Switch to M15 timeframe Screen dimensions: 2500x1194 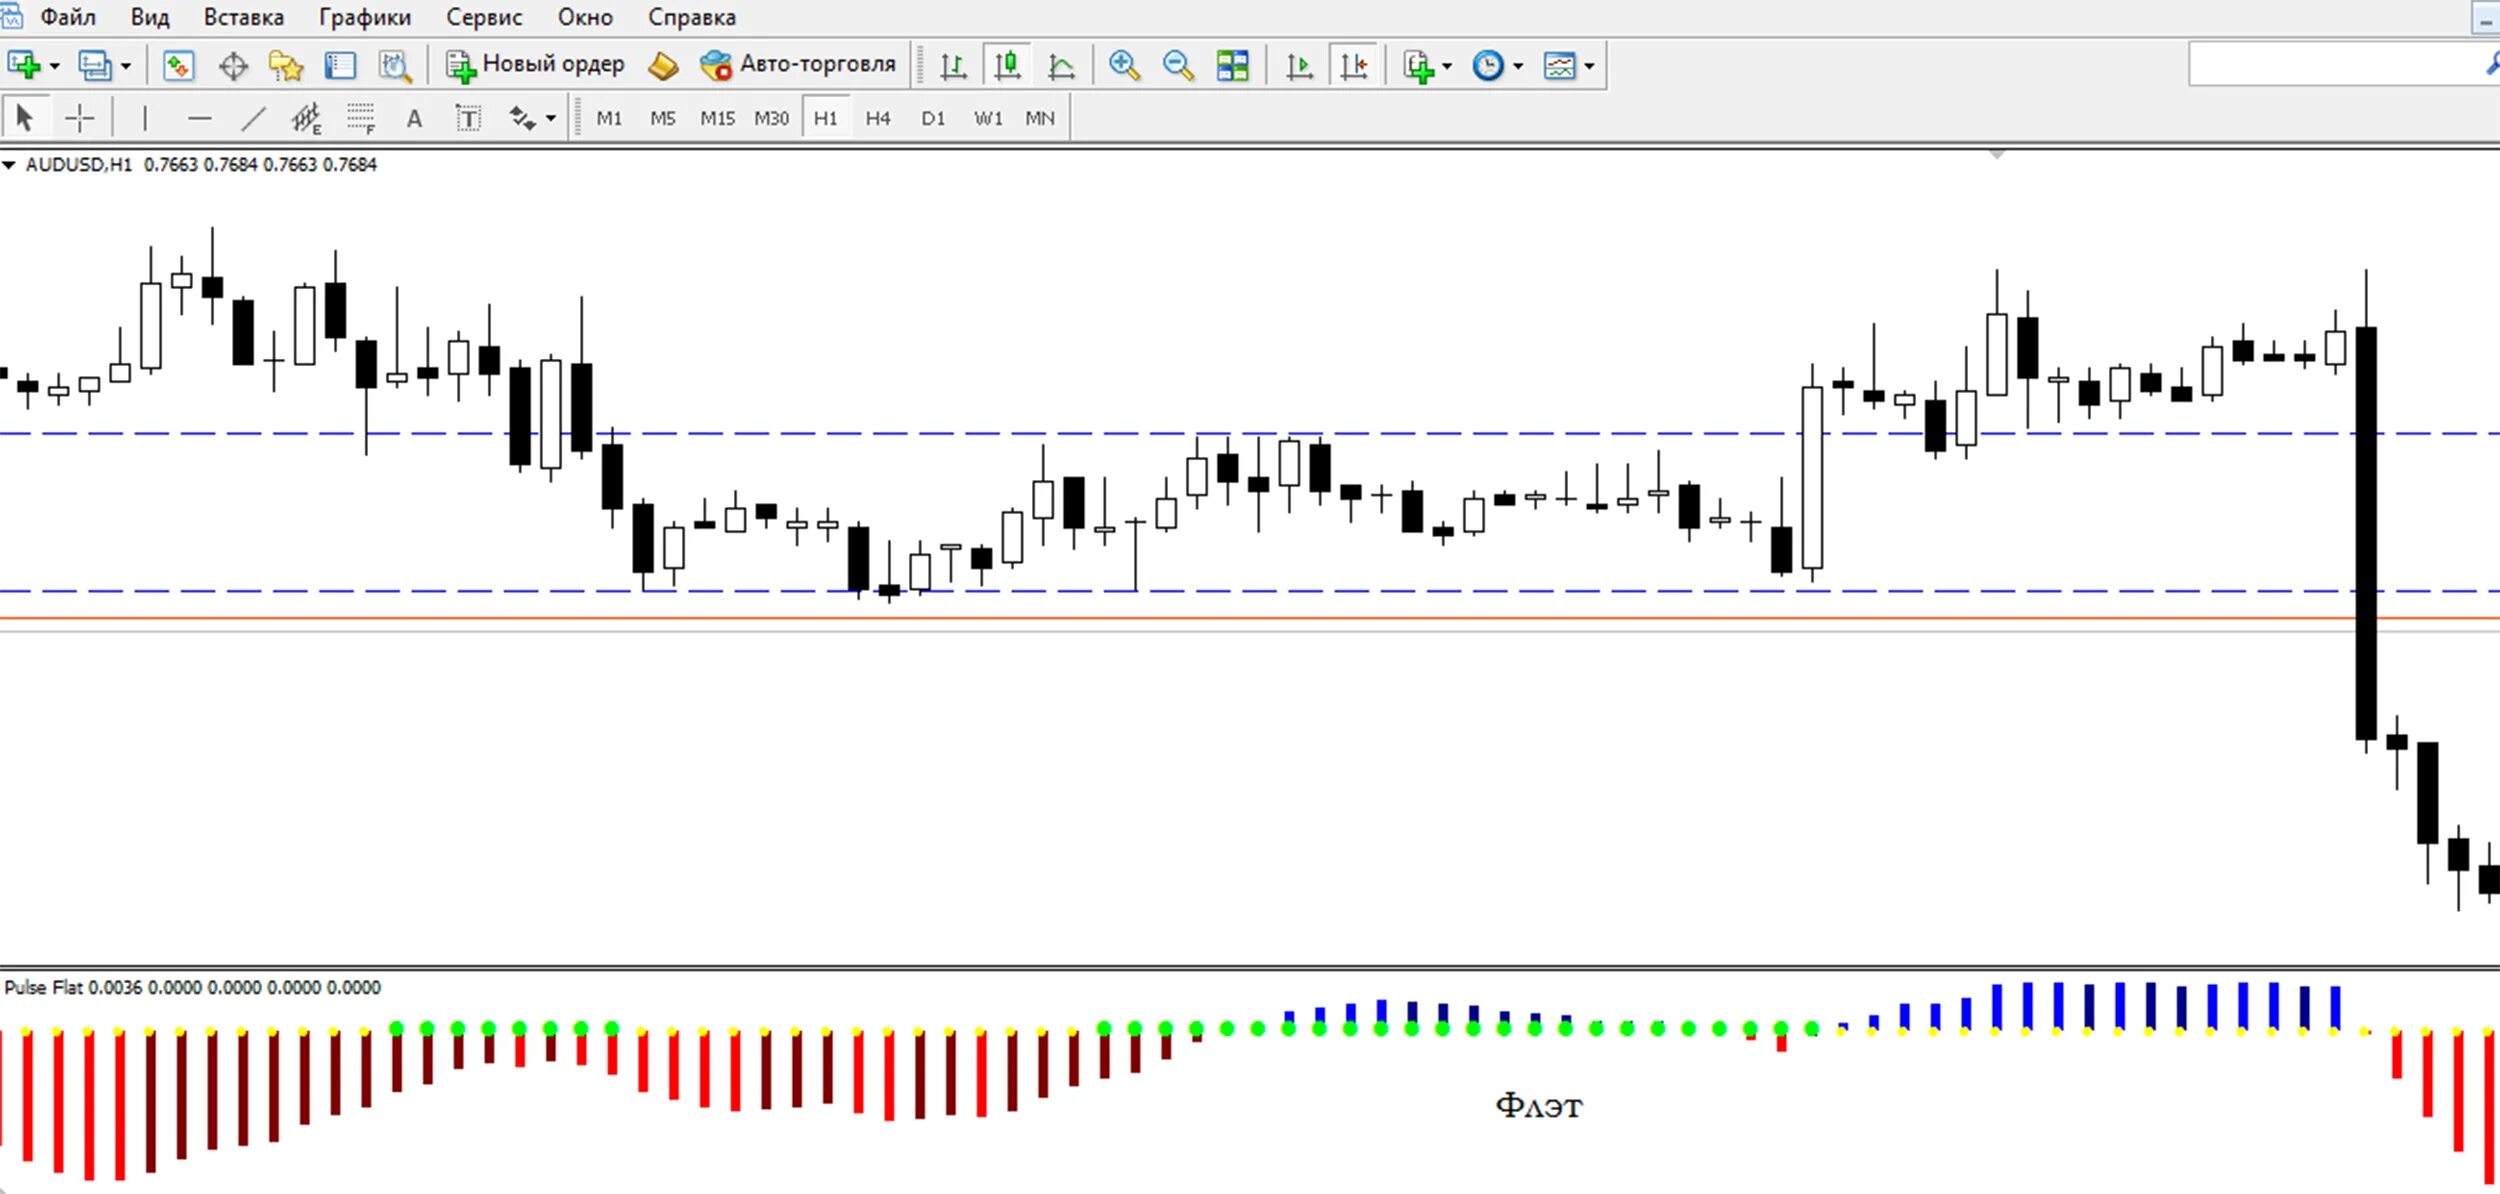click(x=717, y=119)
